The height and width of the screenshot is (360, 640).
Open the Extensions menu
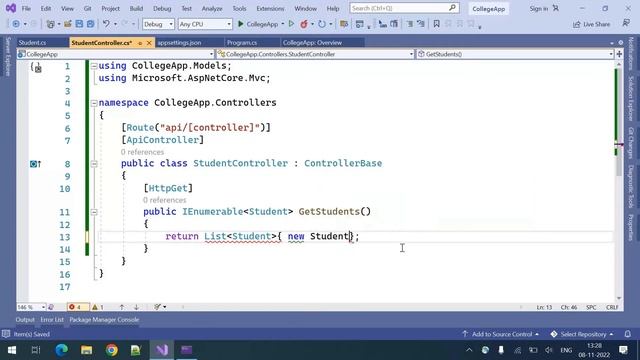[x=270, y=8]
